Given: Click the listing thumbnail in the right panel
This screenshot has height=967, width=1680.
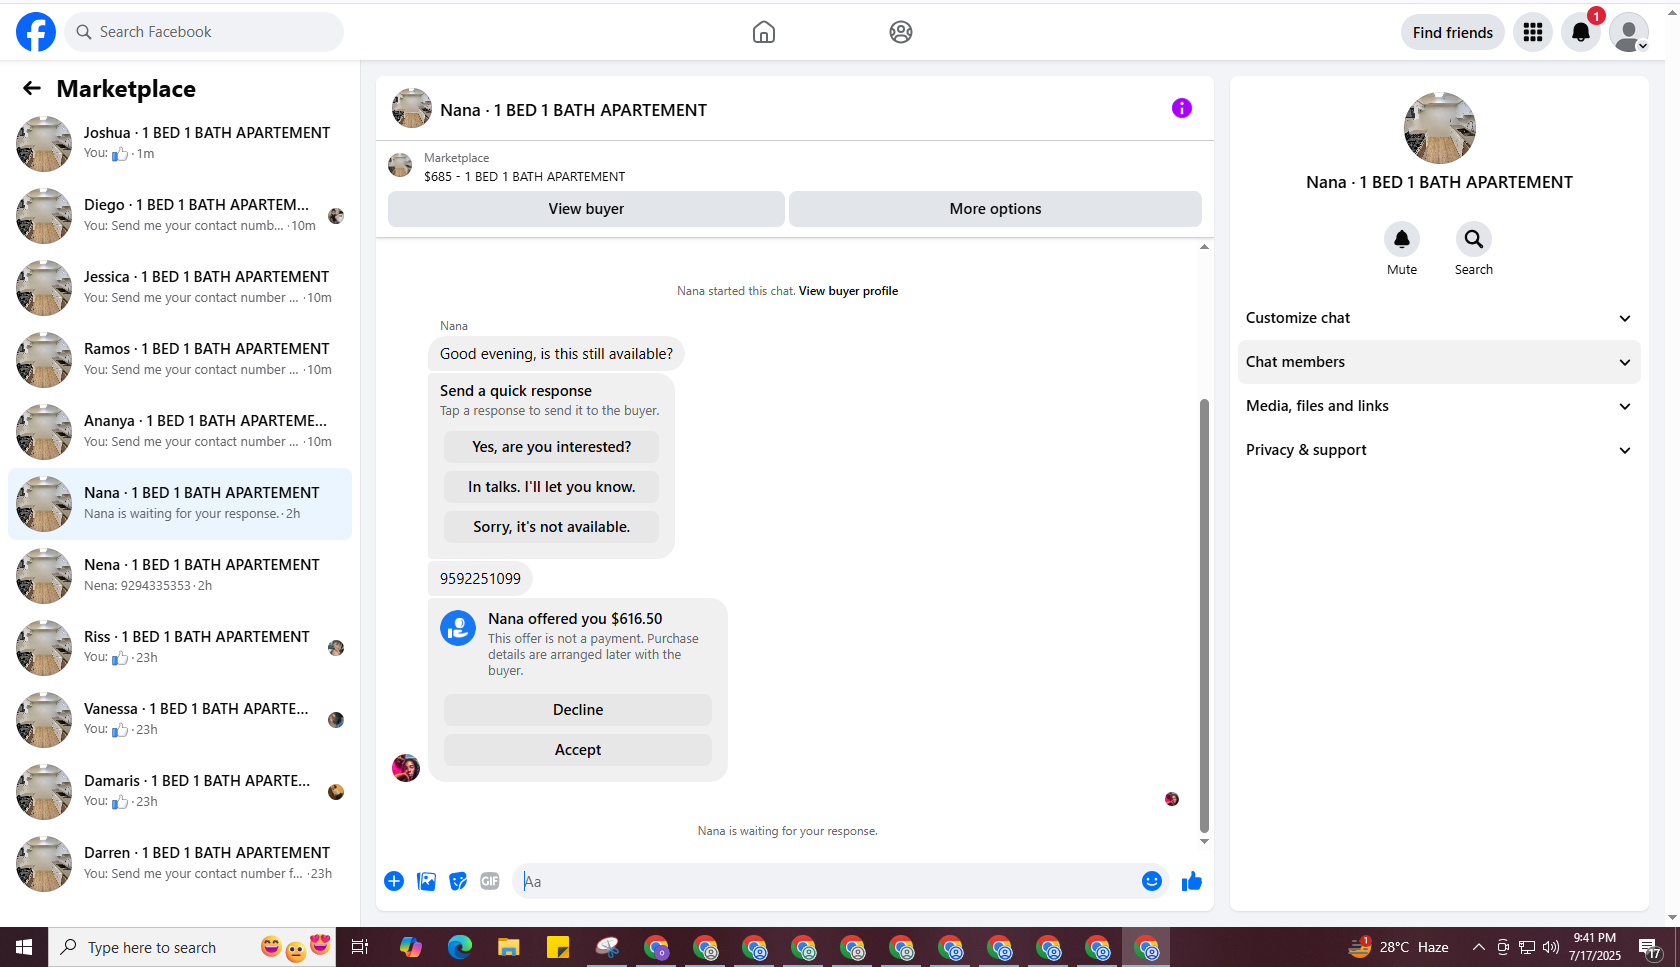Looking at the screenshot, I should (x=1440, y=128).
